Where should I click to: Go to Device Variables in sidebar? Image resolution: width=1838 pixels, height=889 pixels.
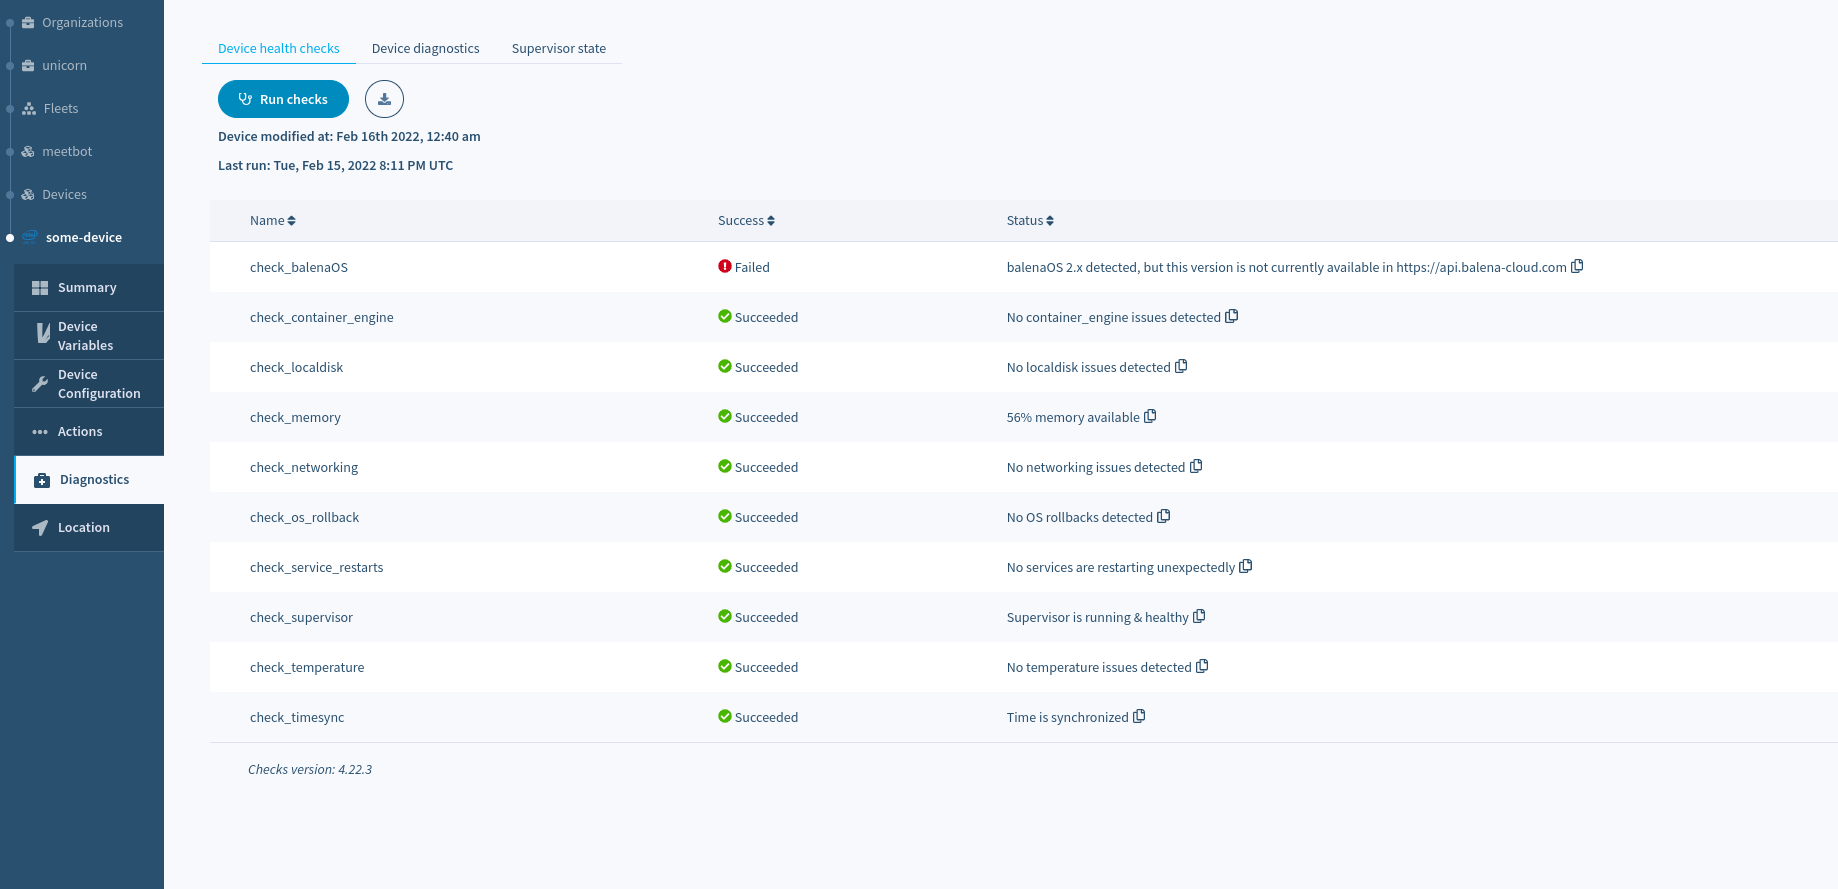coord(85,336)
